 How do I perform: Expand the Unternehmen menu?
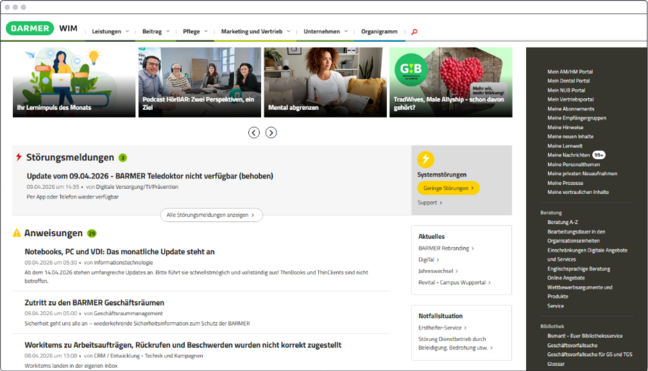pyautogui.click(x=326, y=31)
